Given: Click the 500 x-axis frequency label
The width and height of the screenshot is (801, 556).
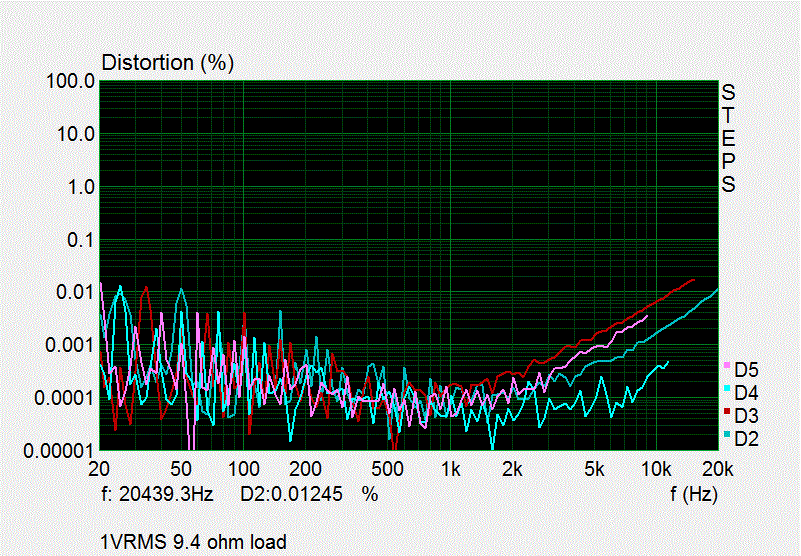Looking at the screenshot, I should click(x=387, y=469).
